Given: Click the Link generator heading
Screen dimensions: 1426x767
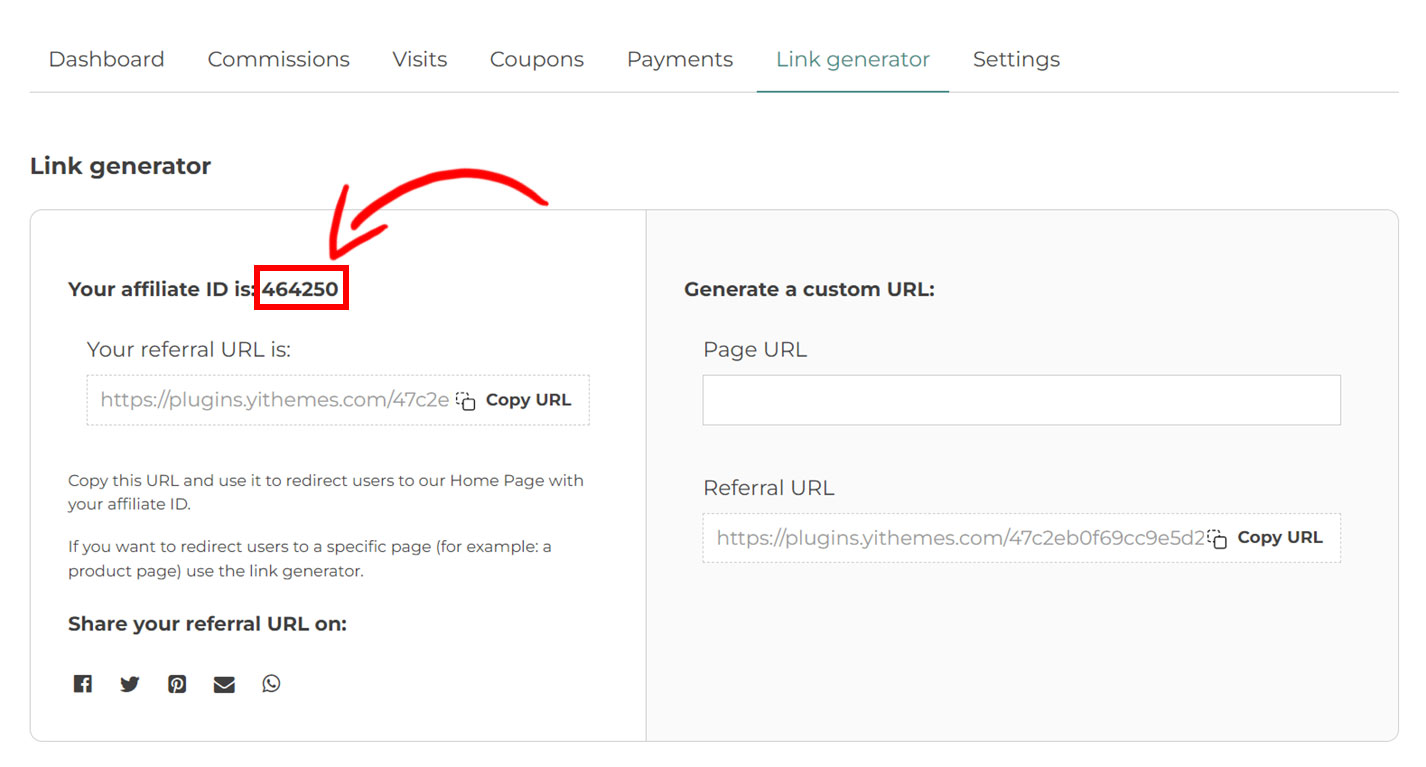Looking at the screenshot, I should [121, 166].
